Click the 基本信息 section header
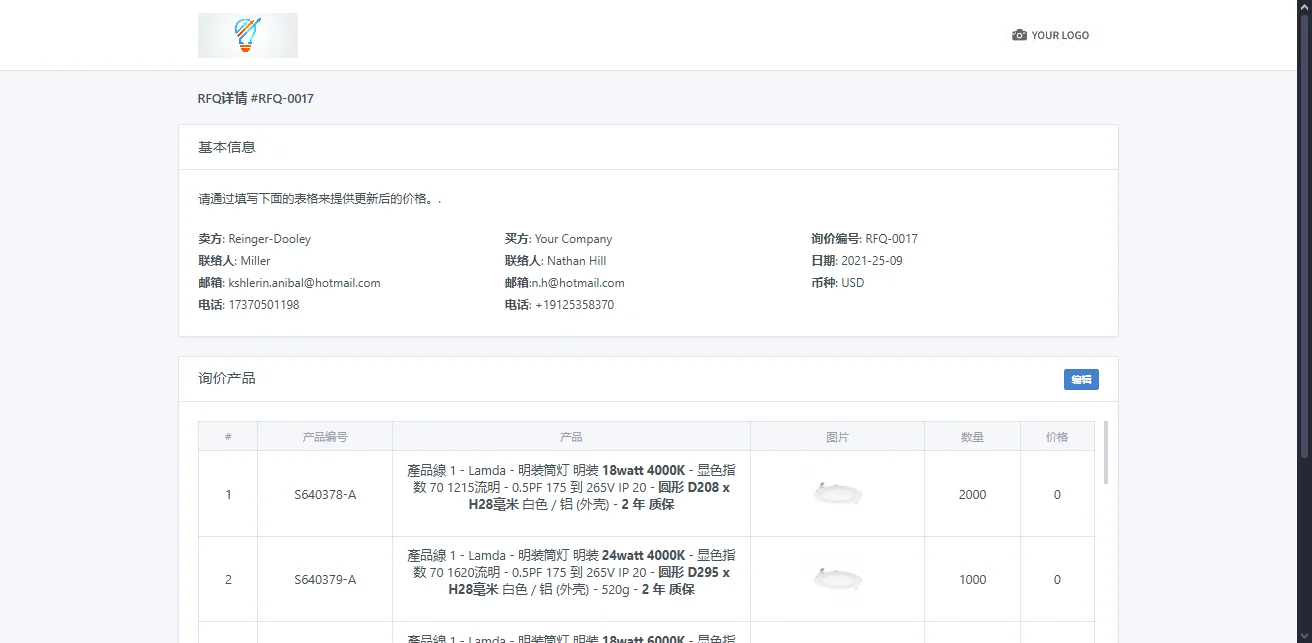The width and height of the screenshot is (1312, 643). pyautogui.click(x=225, y=146)
